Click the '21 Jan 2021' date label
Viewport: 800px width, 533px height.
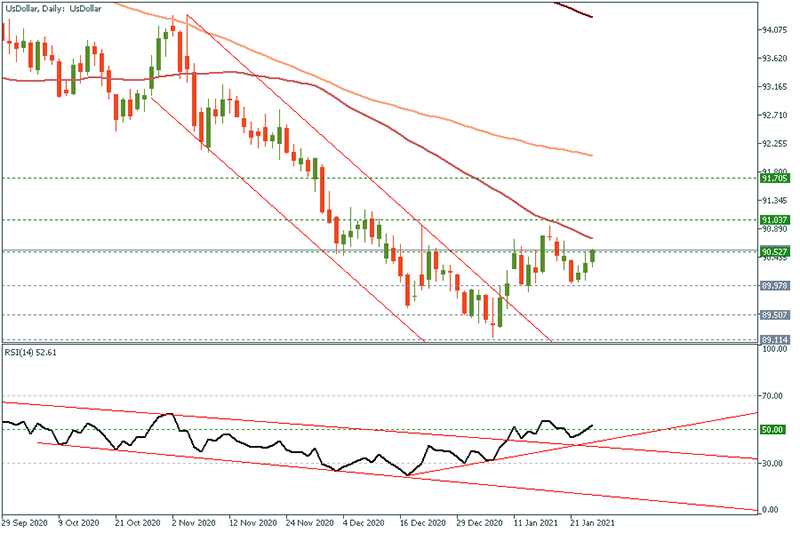point(592,523)
